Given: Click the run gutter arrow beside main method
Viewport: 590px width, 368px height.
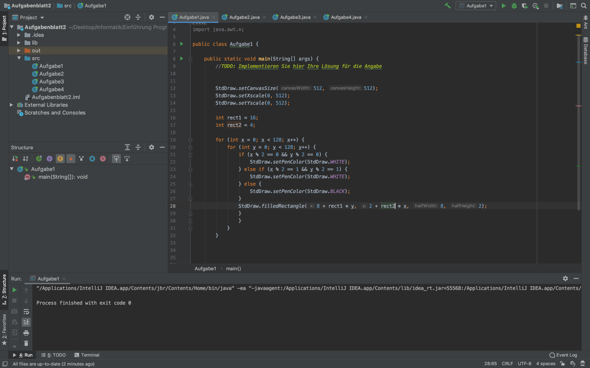Looking at the screenshot, I should [x=182, y=59].
